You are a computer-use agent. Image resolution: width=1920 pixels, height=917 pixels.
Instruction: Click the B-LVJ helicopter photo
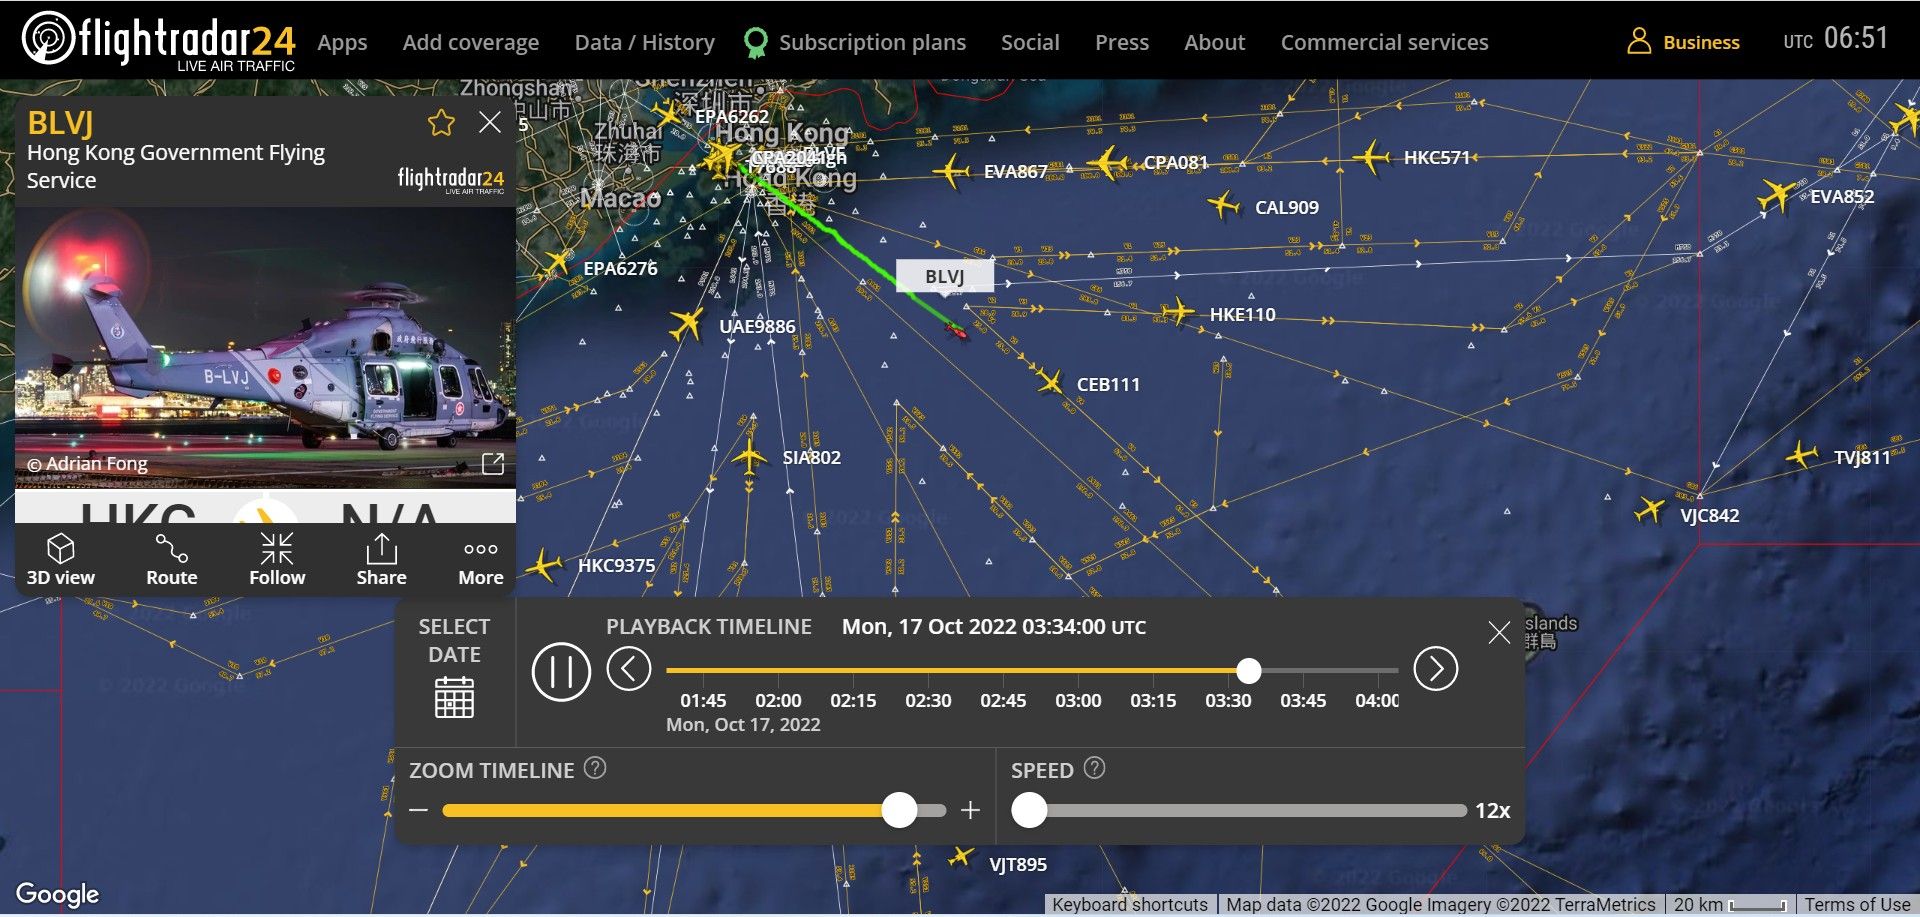pyautogui.click(x=265, y=347)
